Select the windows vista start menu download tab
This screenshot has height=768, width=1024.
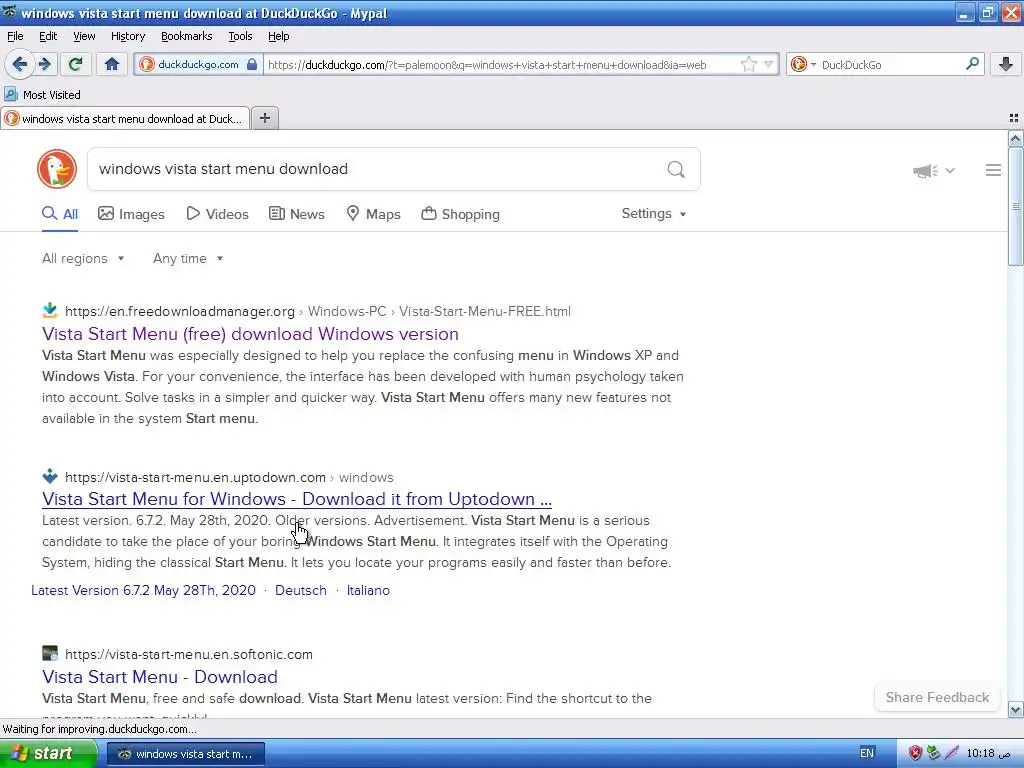(125, 119)
